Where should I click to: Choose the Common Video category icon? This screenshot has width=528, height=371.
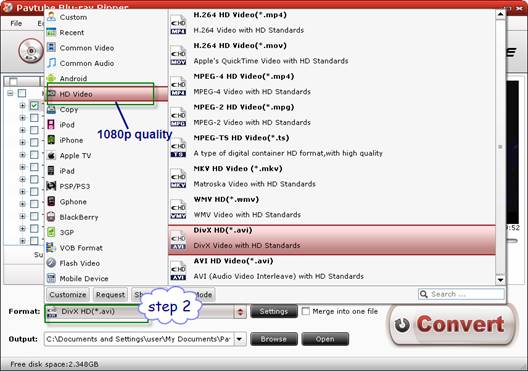pos(51,47)
